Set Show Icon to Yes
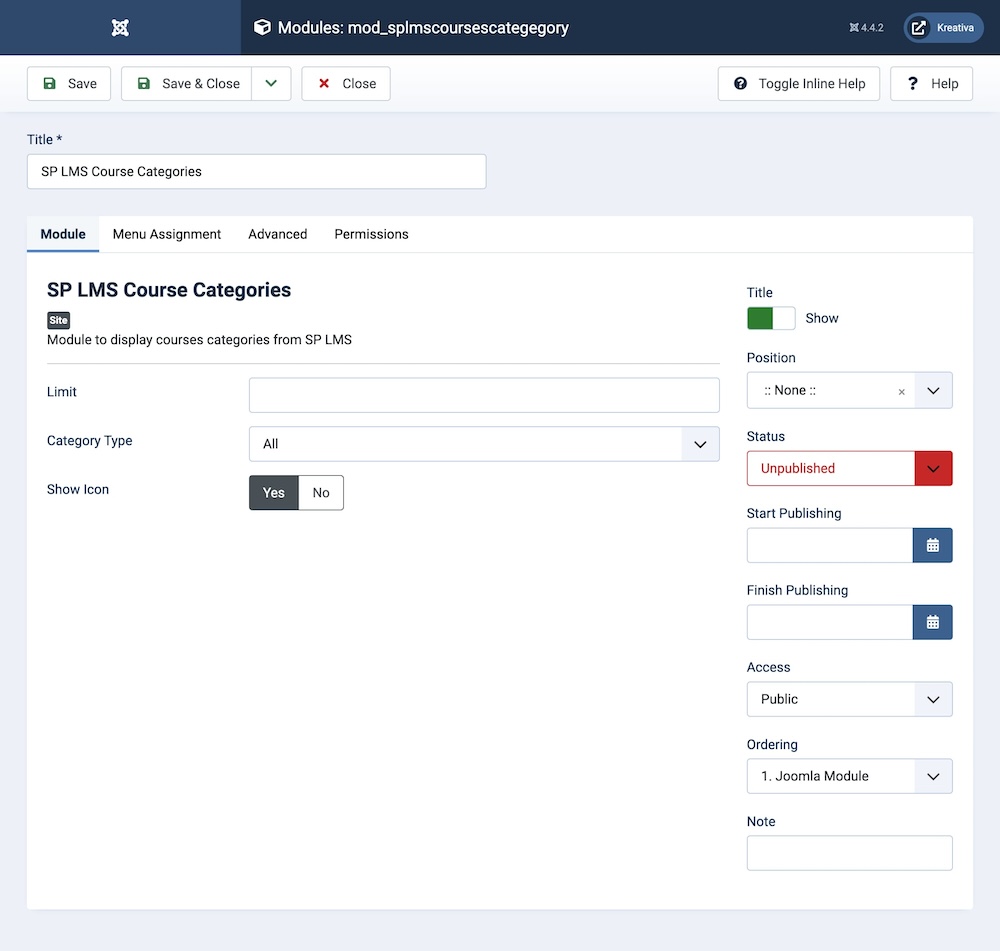Viewport: 1000px width, 951px height. click(x=274, y=493)
